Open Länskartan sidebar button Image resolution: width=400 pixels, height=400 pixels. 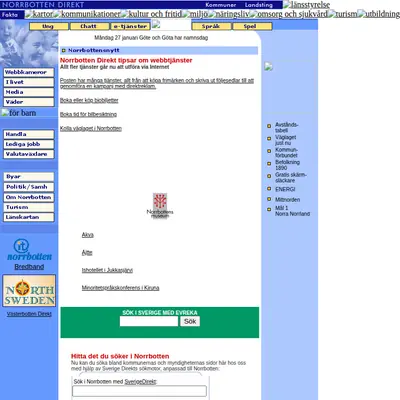tap(29, 217)
